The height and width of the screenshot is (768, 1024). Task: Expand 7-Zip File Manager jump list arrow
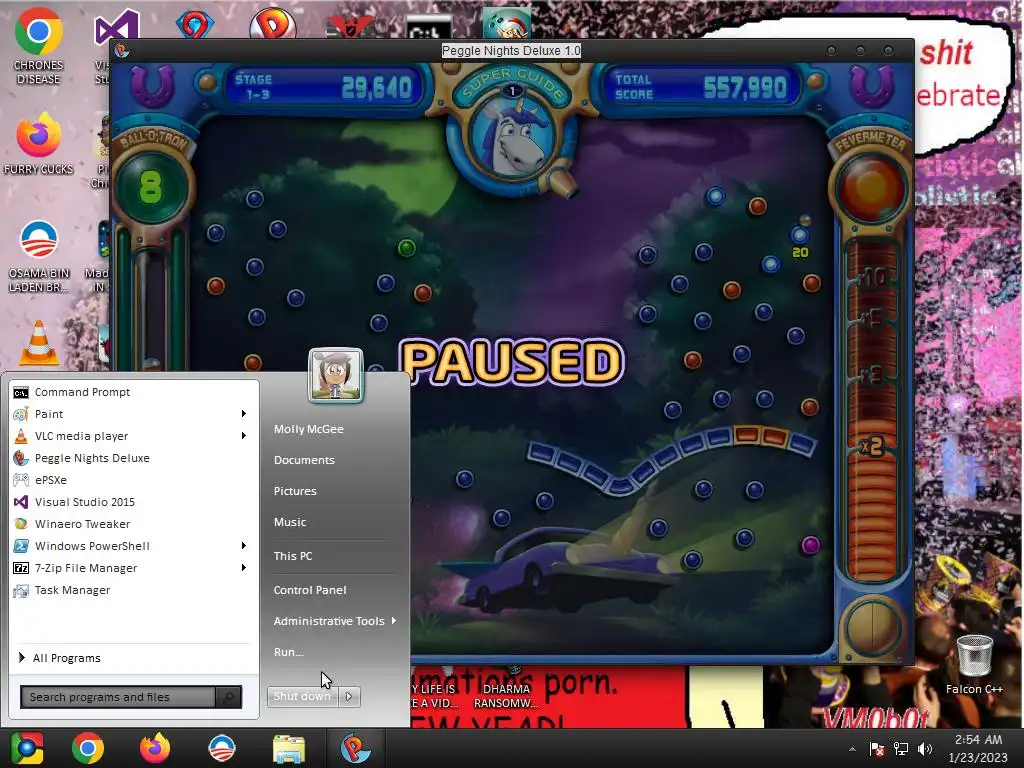tap(244, 568)
